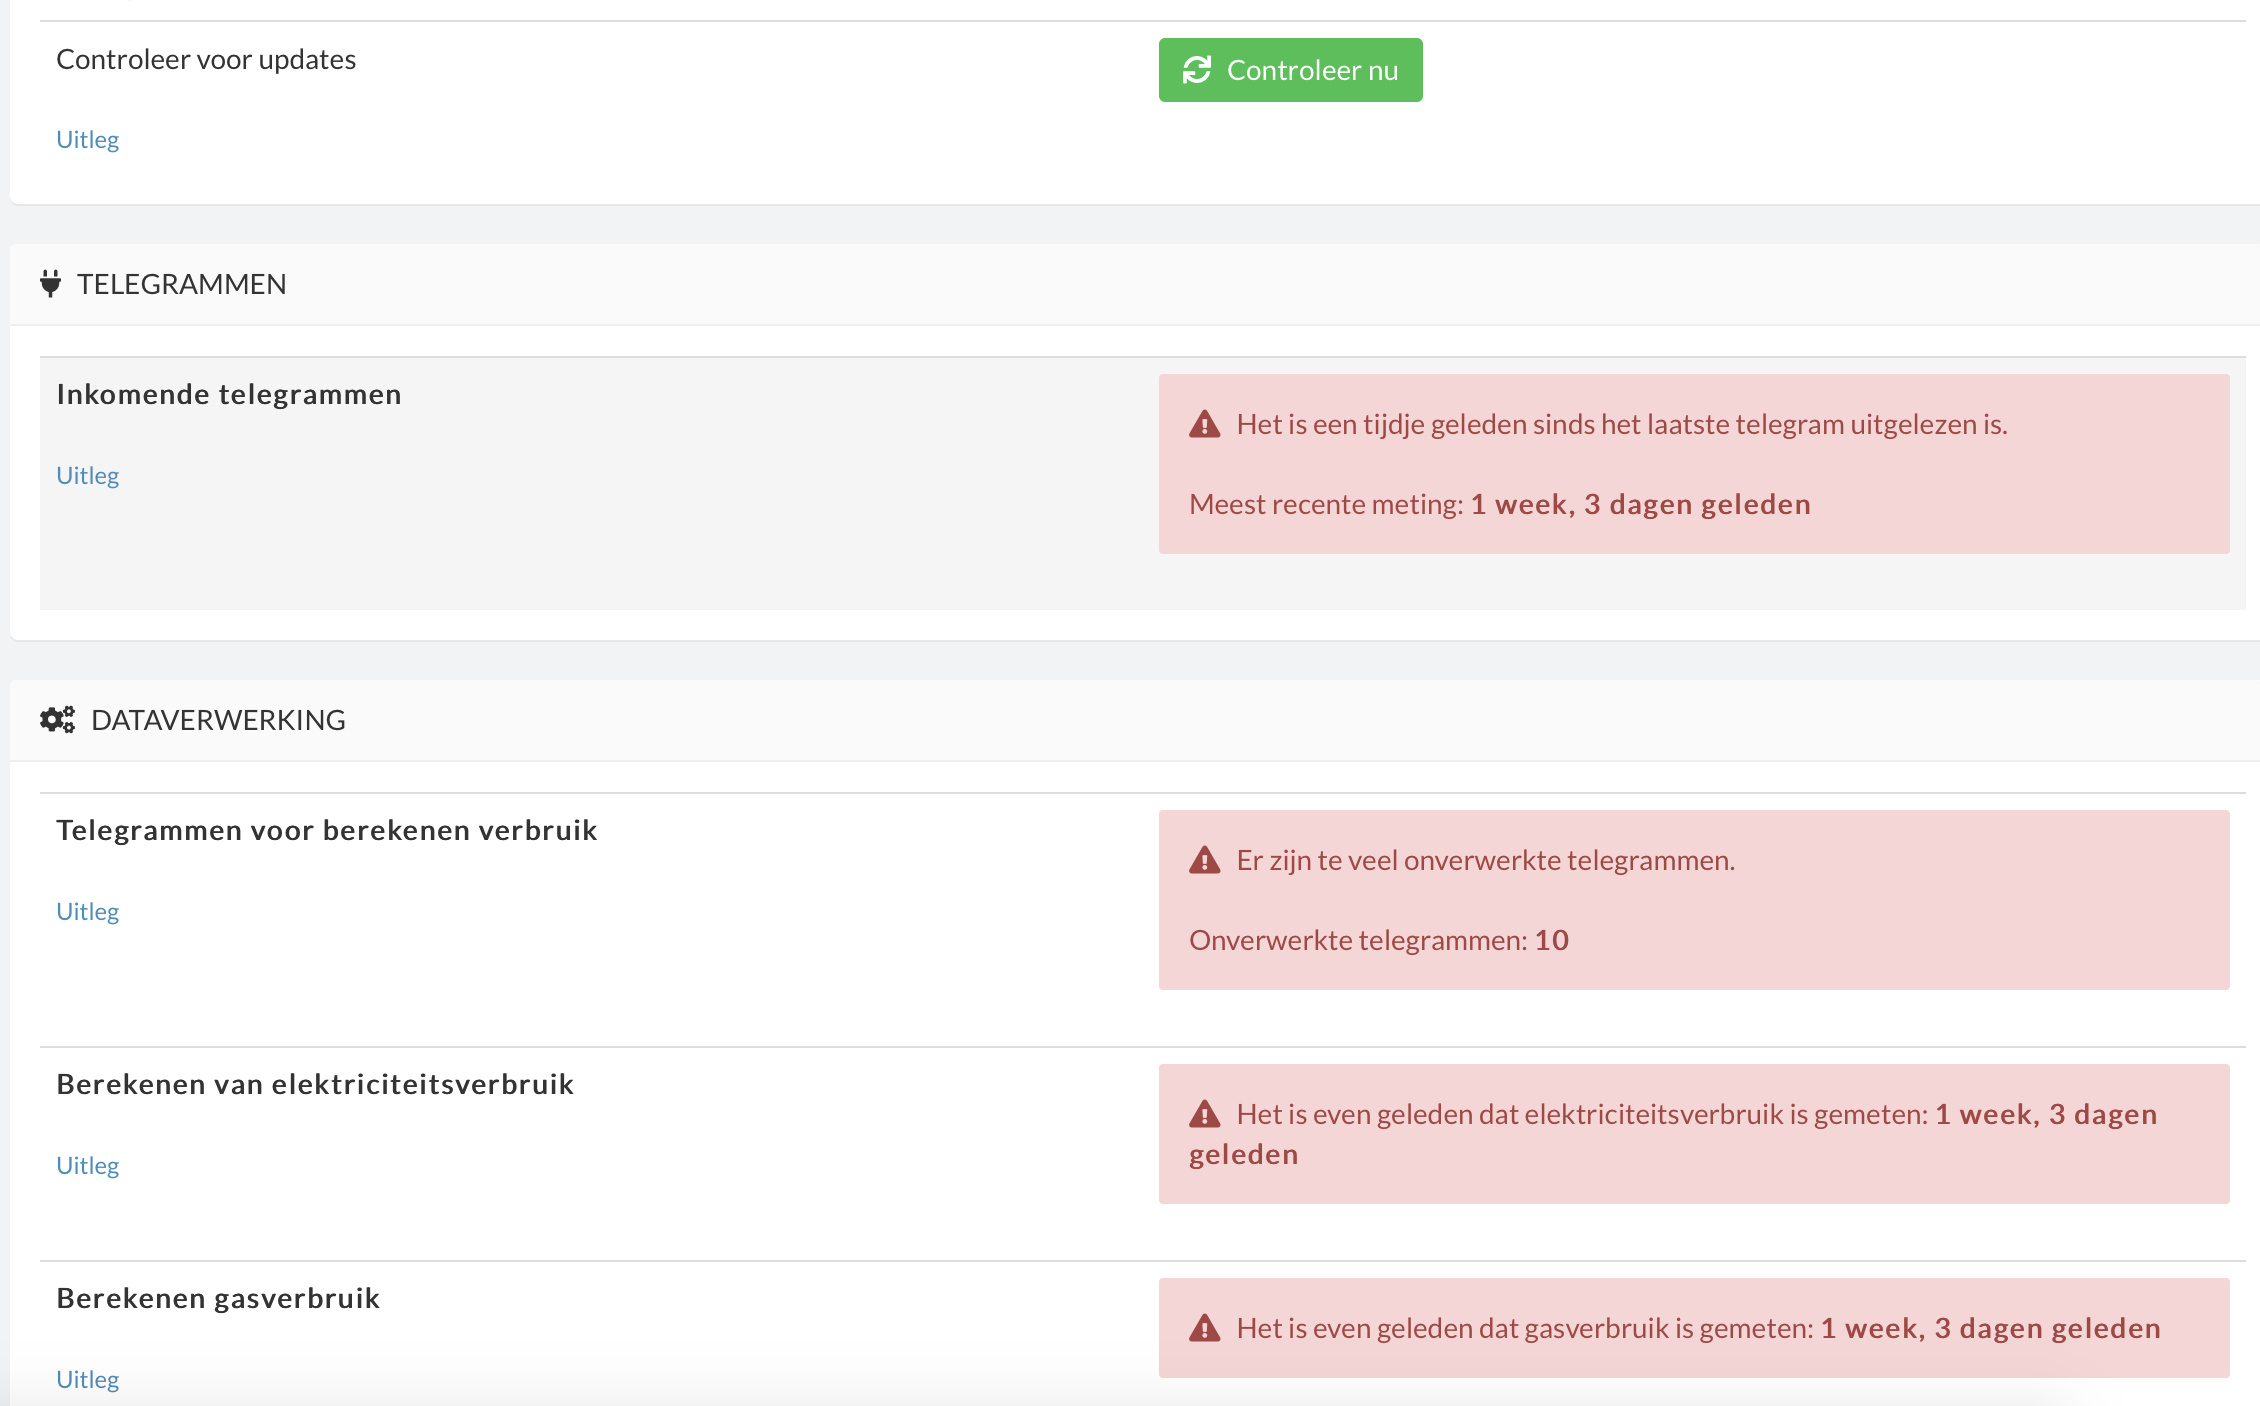Click Uitleg under Telegrammen voor berekenen verbruik
The image size is (2260, 1406).
87,911
